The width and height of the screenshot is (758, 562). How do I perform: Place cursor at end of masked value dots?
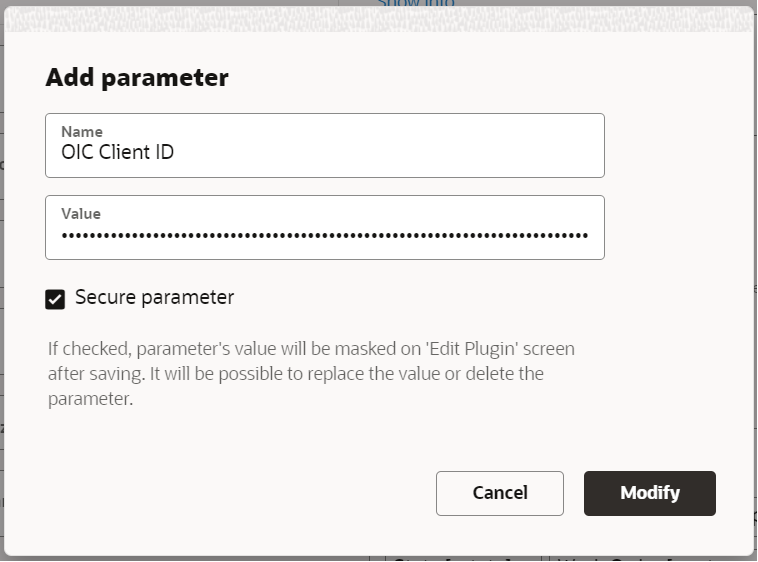pyautogui.click(x=588, y=236)
